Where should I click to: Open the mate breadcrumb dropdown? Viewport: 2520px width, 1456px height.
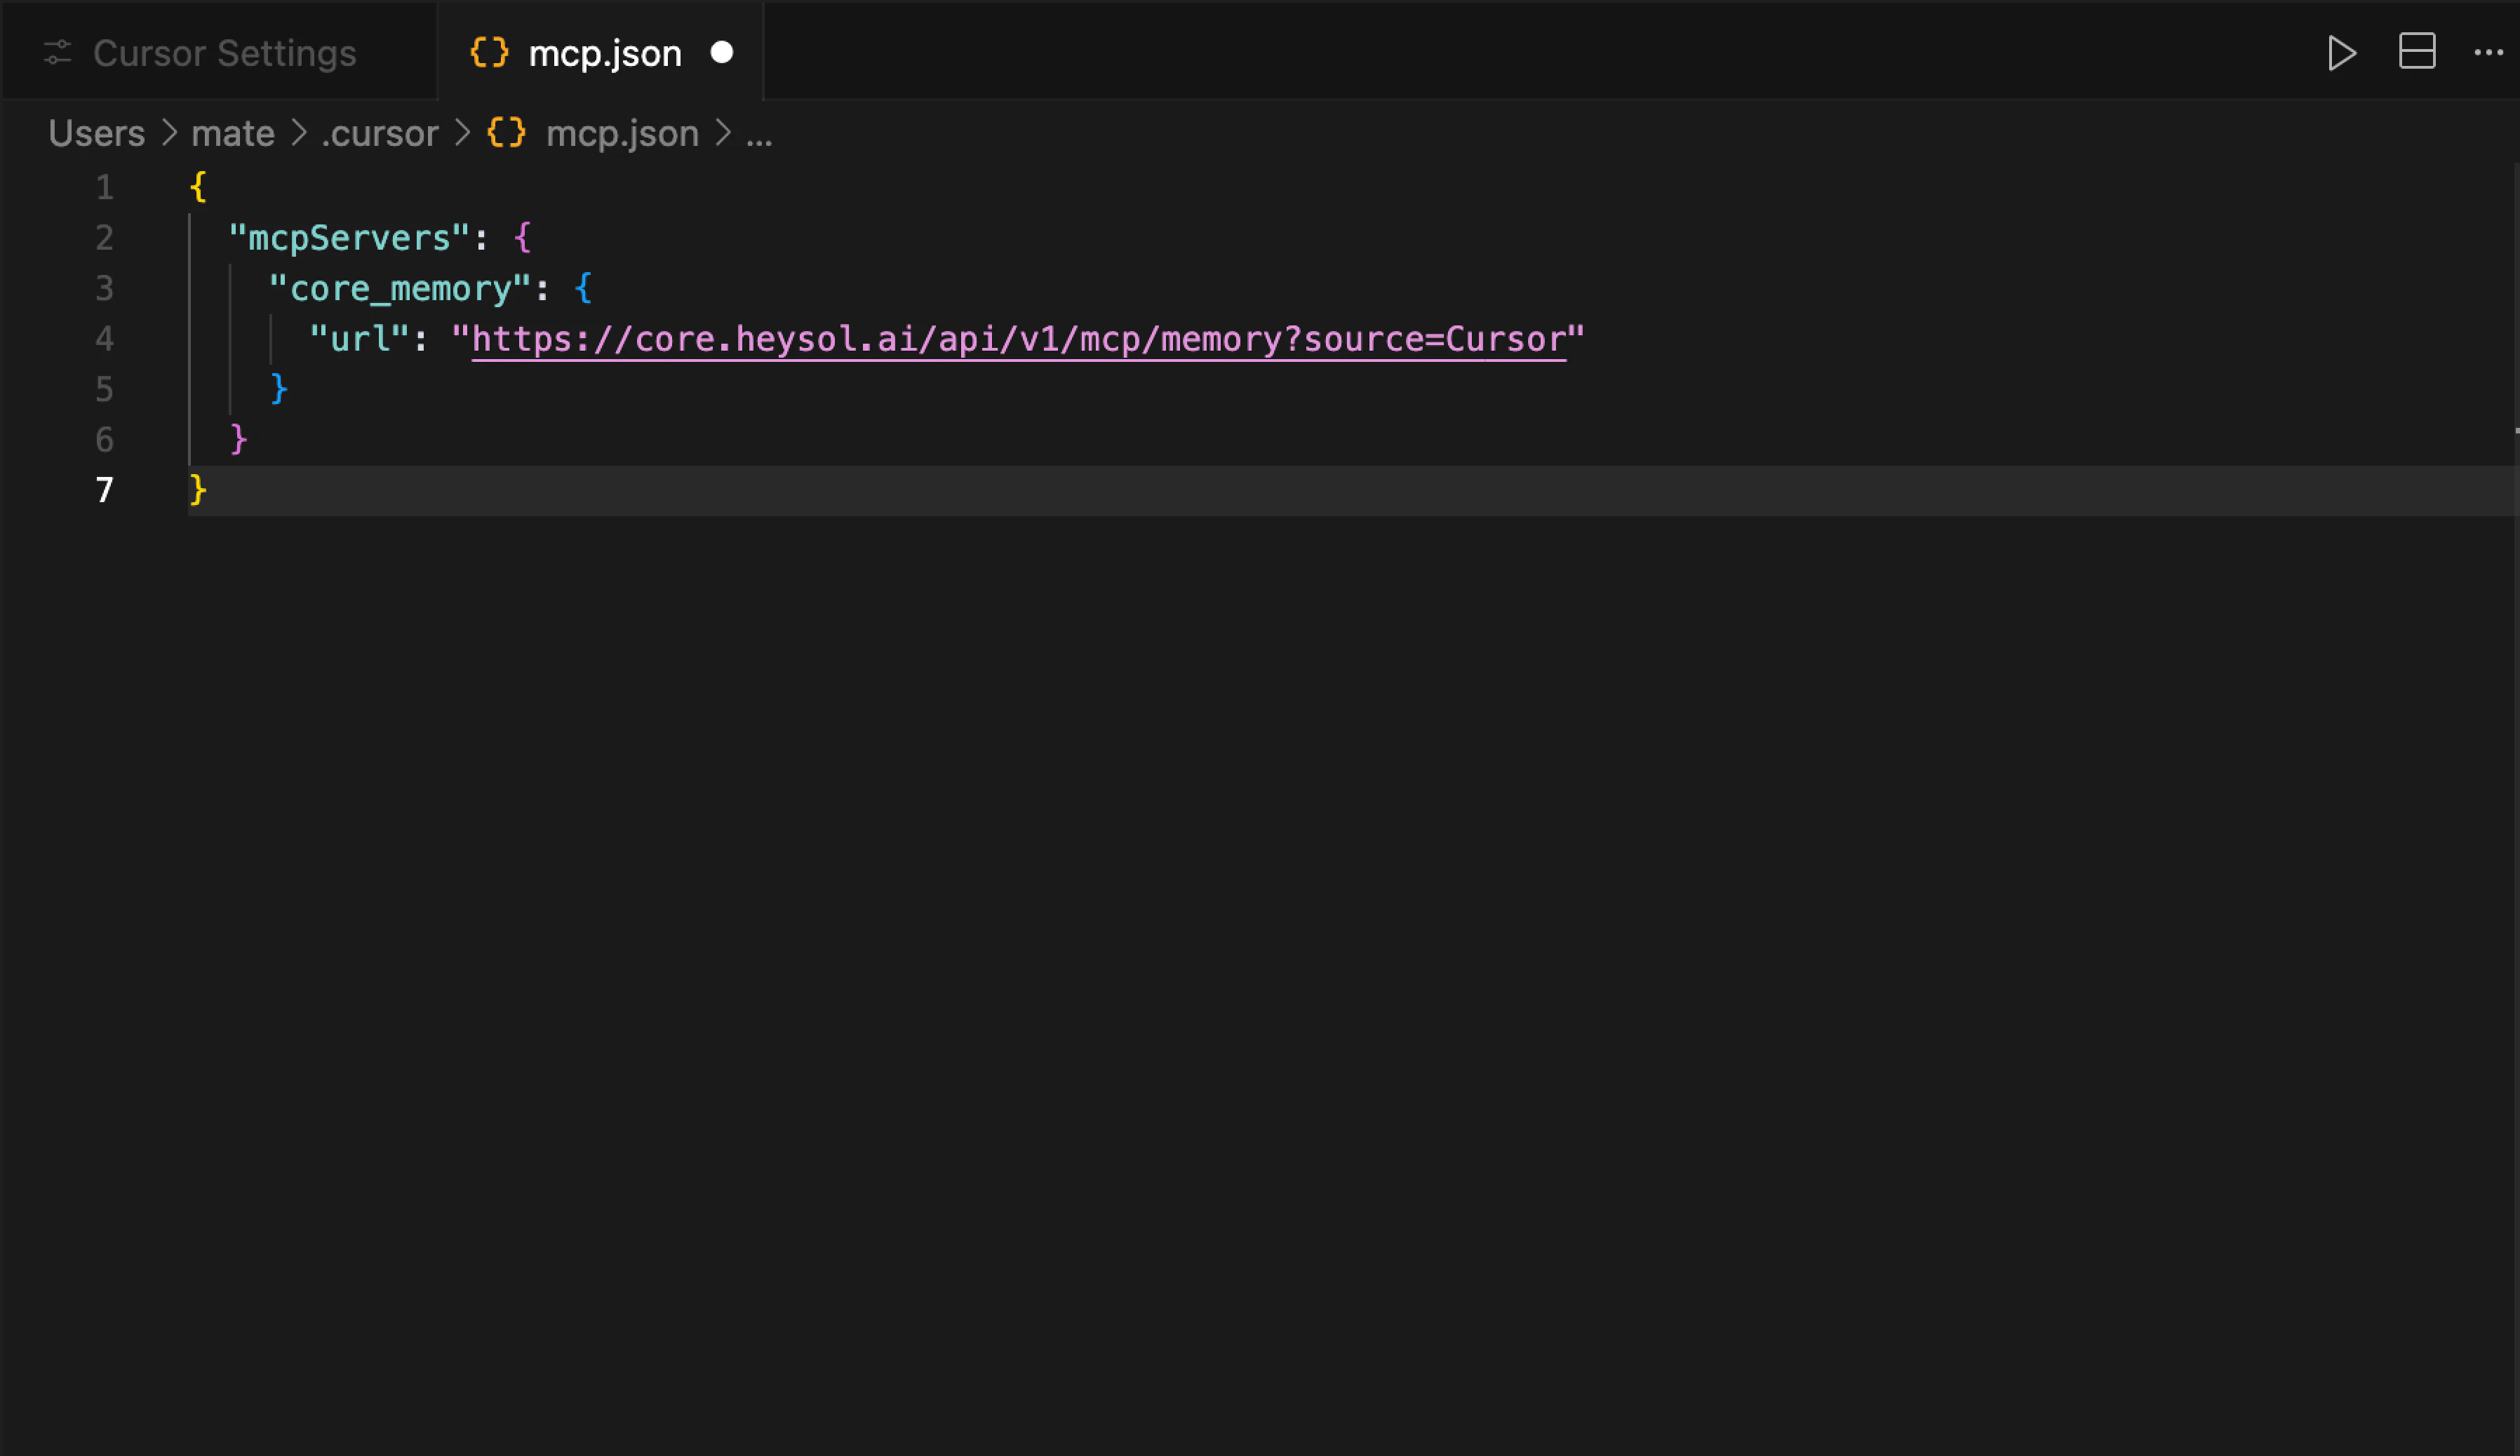[231, 133]
